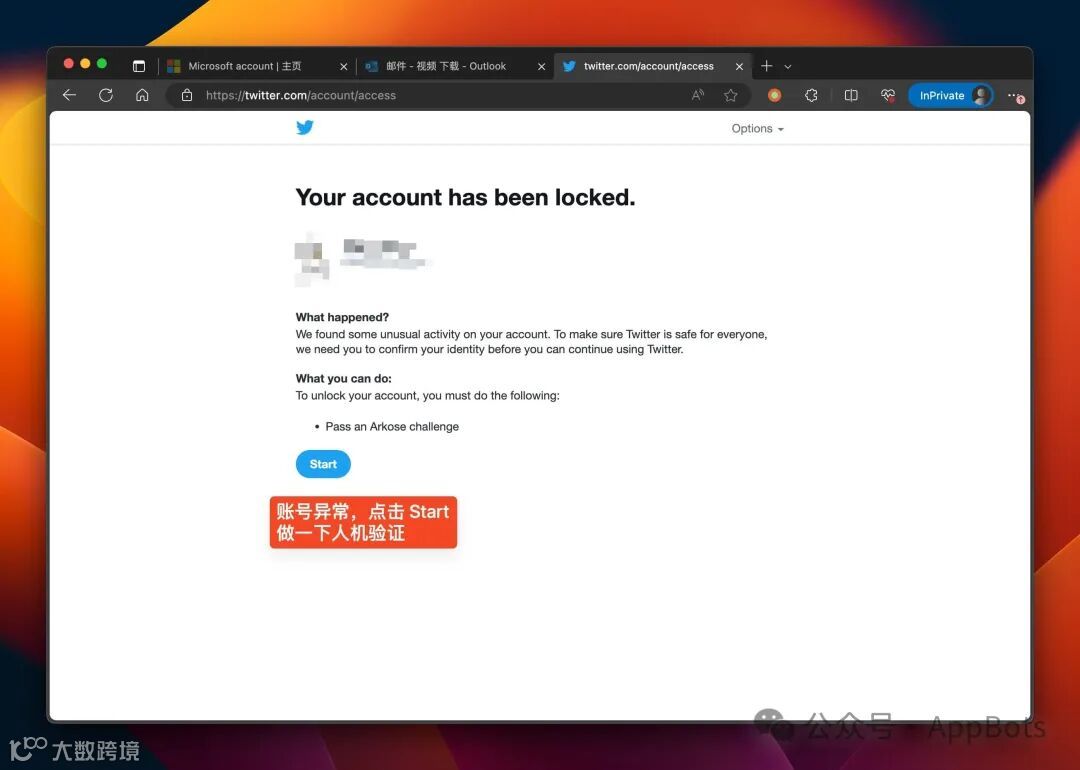Screen dimensions: 1080x770
Task: Click the "Pass an Arkose challenge" item
Action: click(392, 427)
